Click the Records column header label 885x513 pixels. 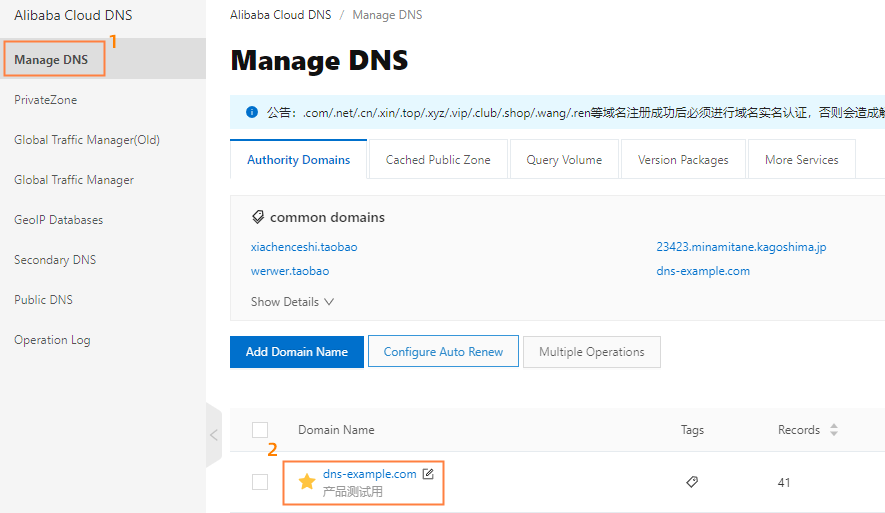pyautogui.click(x=799, y=429)
